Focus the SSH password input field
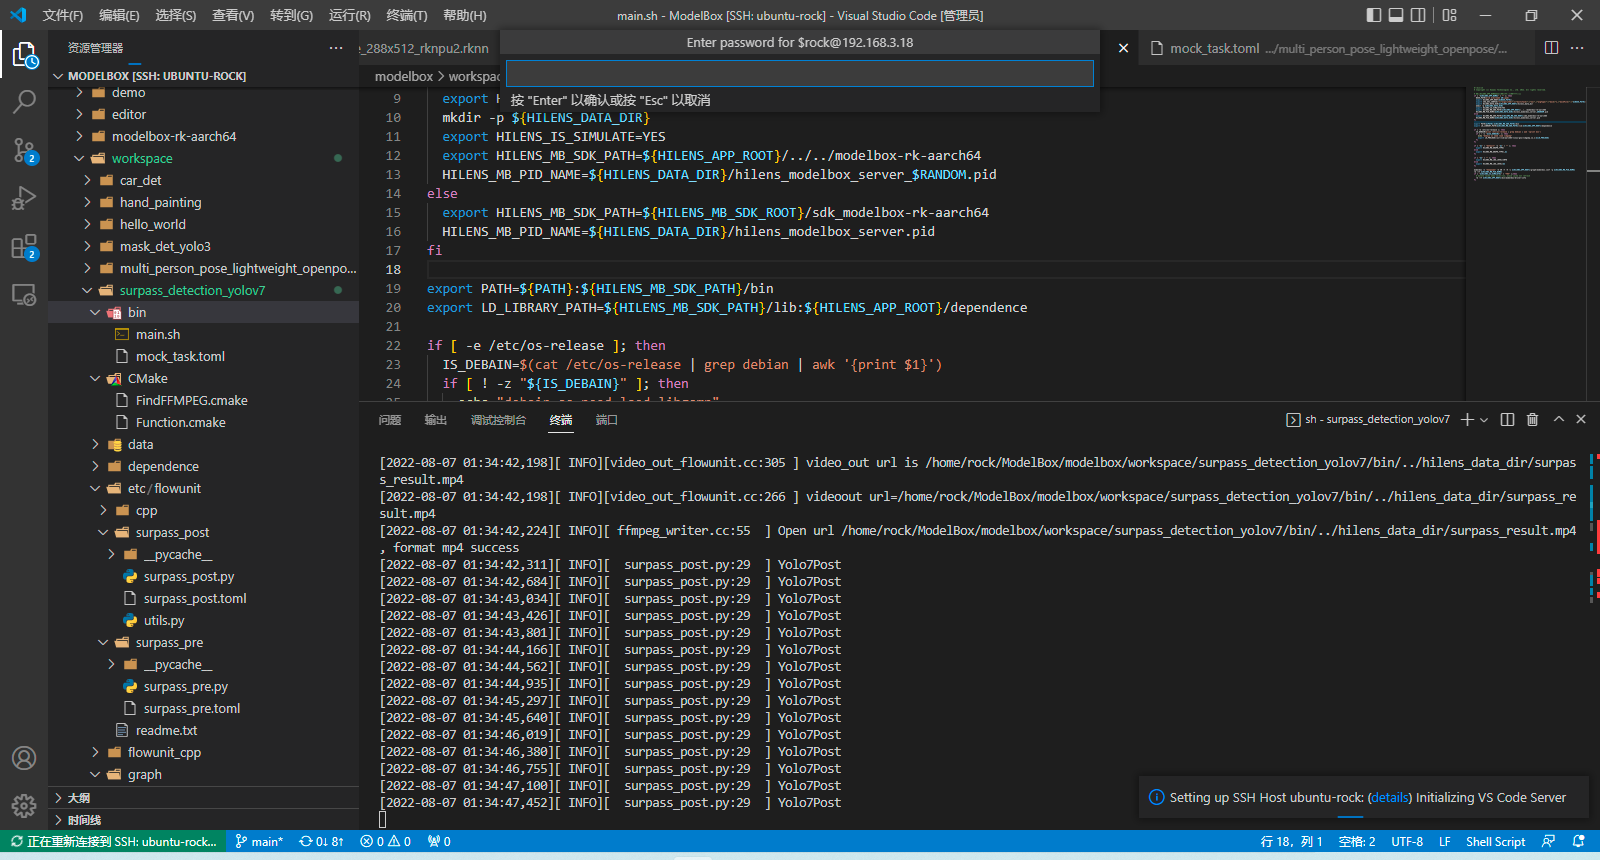1600x860 pixels. click(799, 74)
